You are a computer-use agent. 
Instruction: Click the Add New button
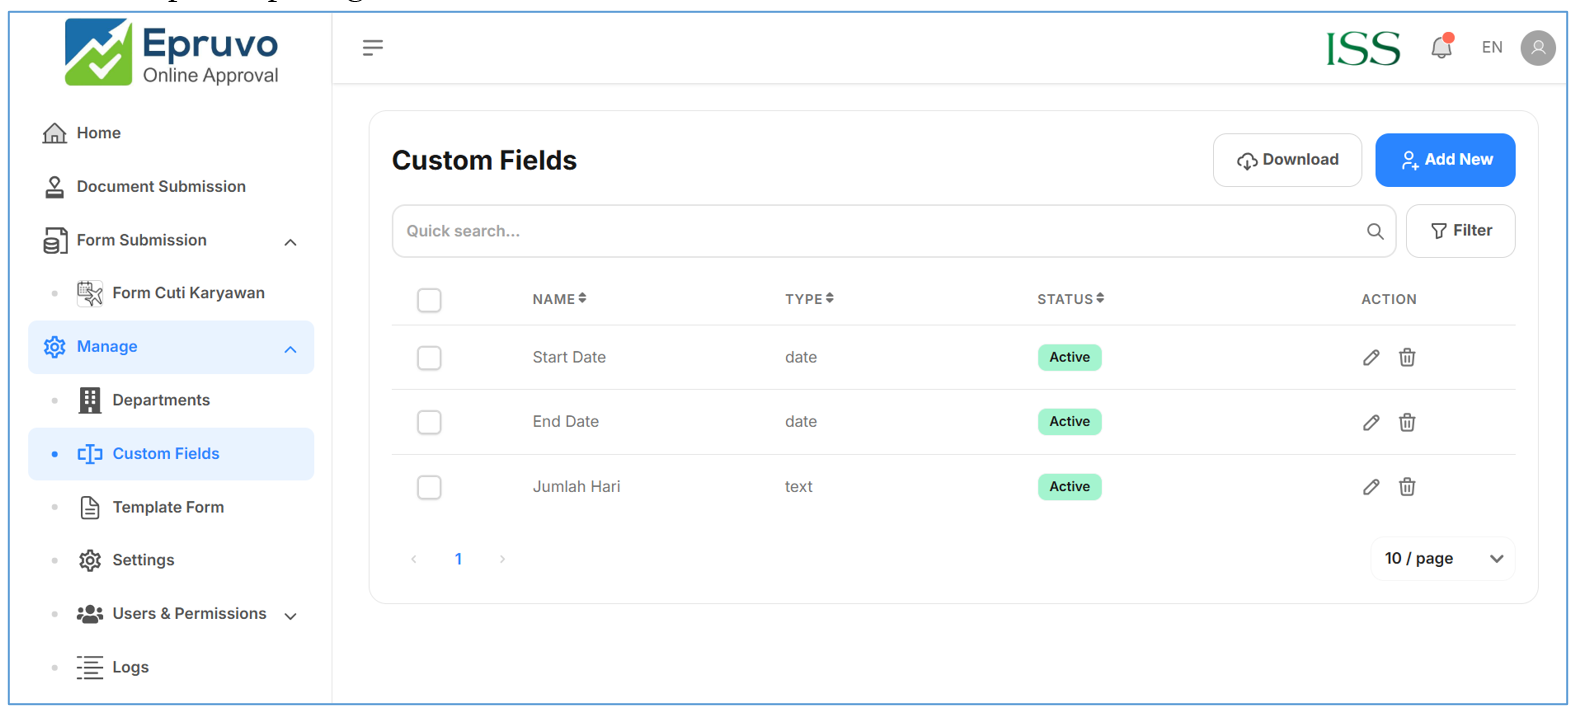coord(1444,160)
